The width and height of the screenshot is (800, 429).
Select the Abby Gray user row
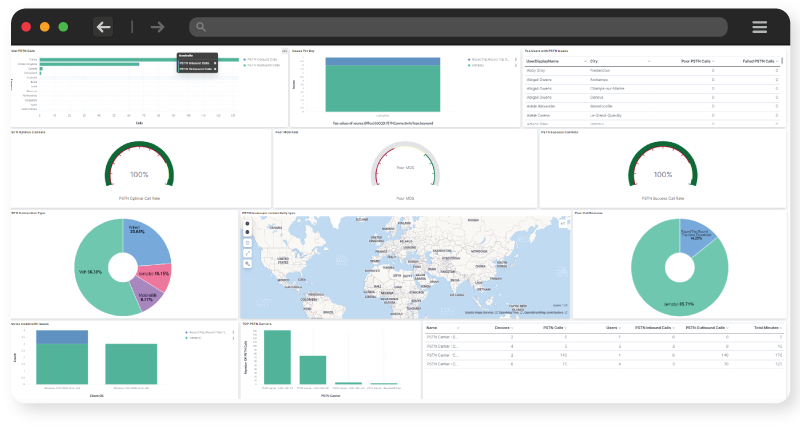click(x=653, y=70)
